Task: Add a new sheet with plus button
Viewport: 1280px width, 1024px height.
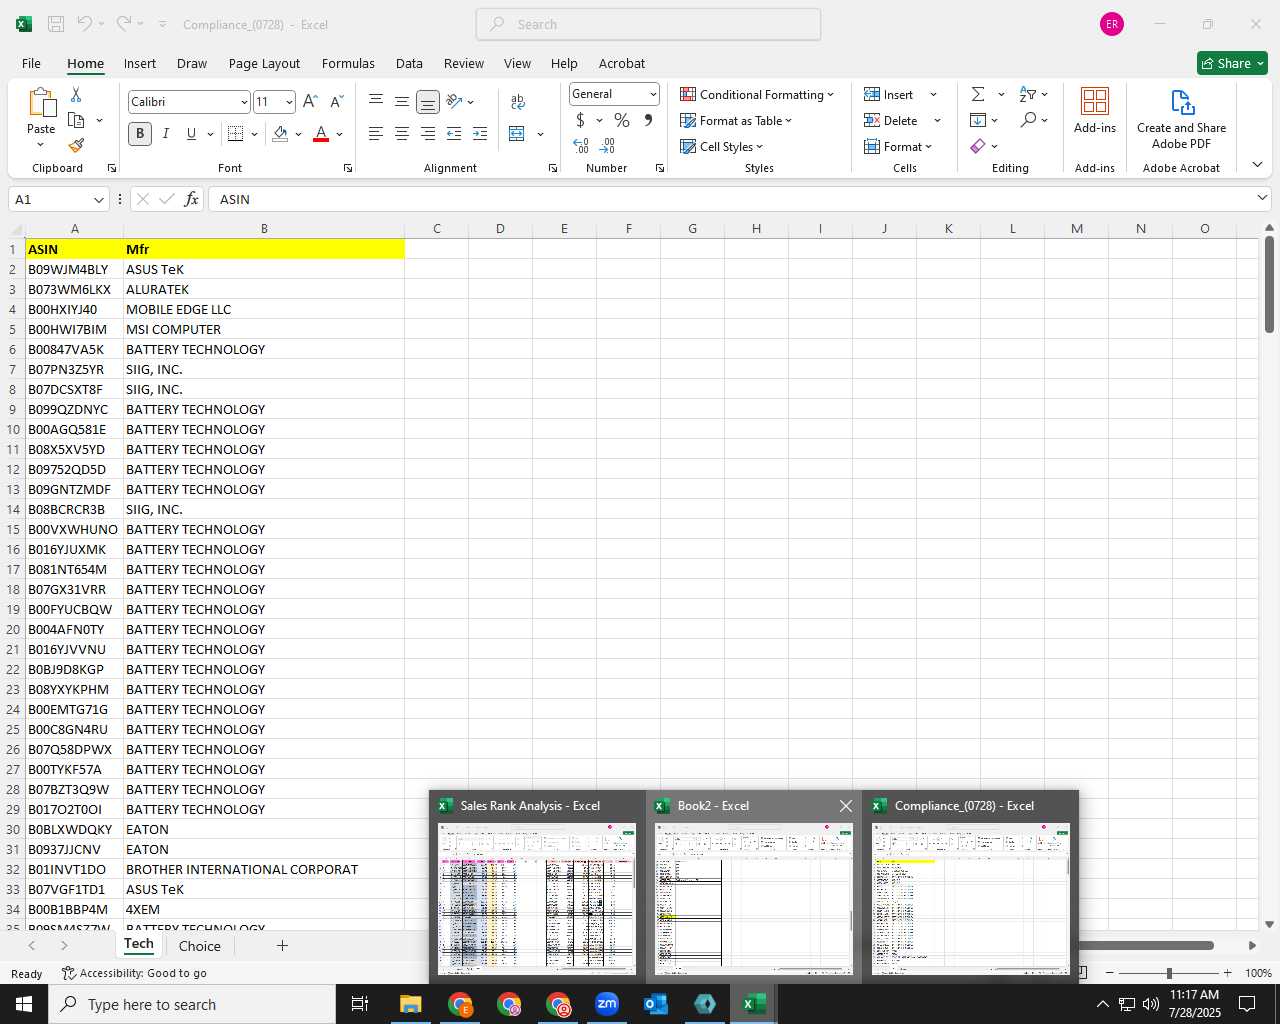Action: point(282,945)
